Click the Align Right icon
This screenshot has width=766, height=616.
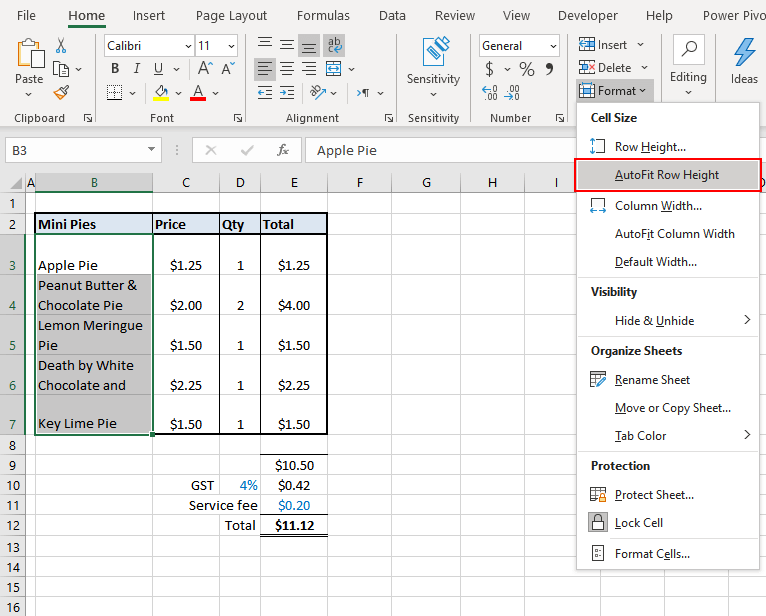tap(309, 68)
